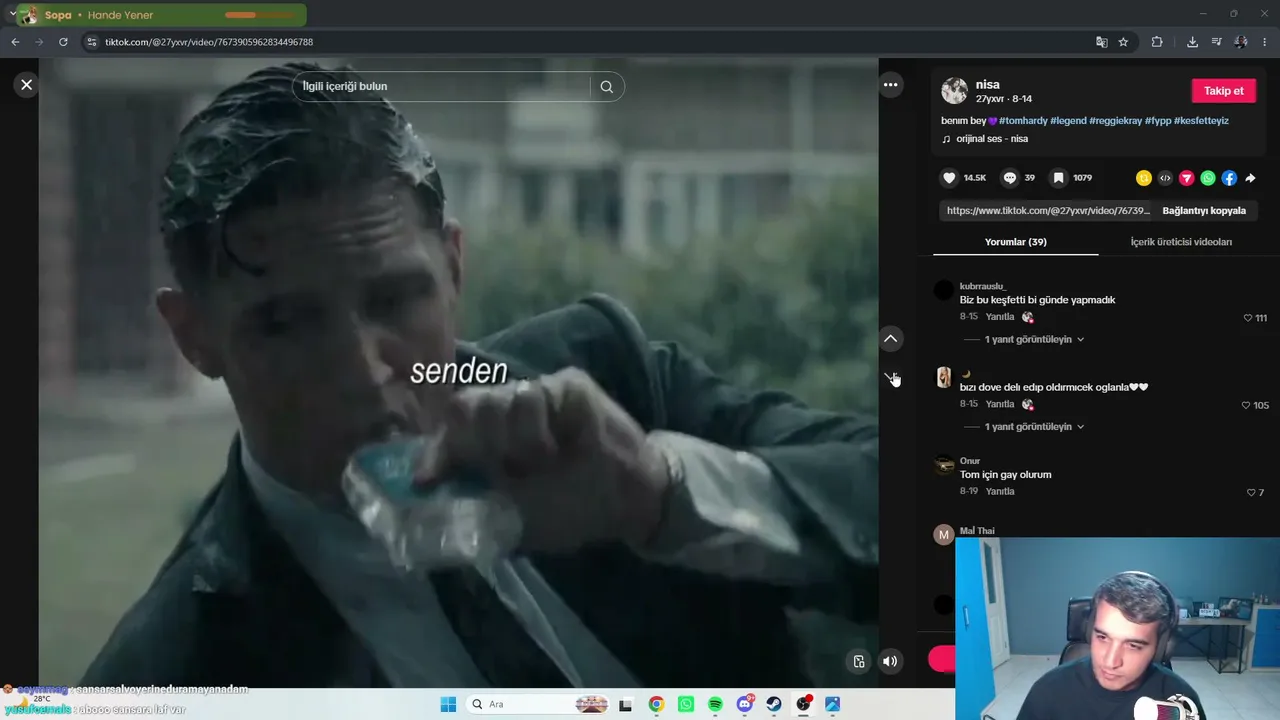Reload the page with the refresh icon
The image size is (1280, 720).
tap(63, 42)
